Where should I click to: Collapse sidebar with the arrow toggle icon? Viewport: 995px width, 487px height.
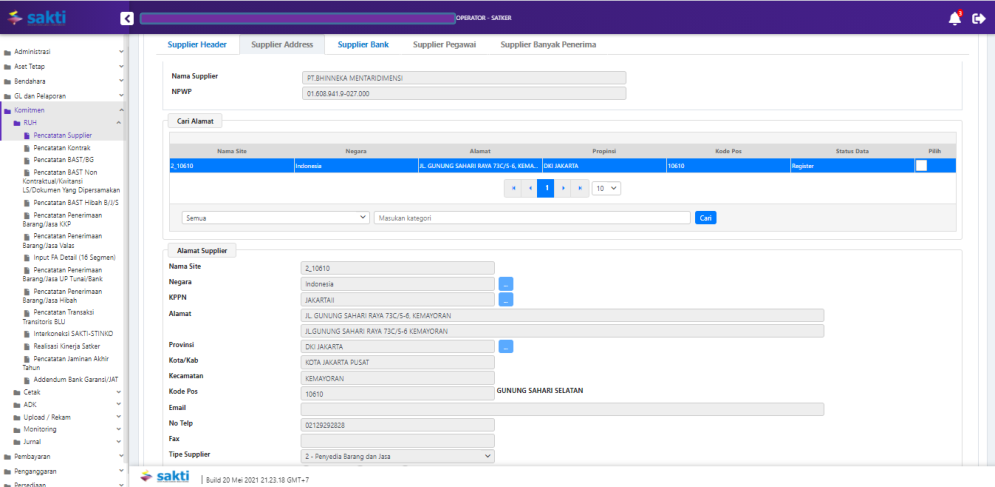tap(126, 18)
